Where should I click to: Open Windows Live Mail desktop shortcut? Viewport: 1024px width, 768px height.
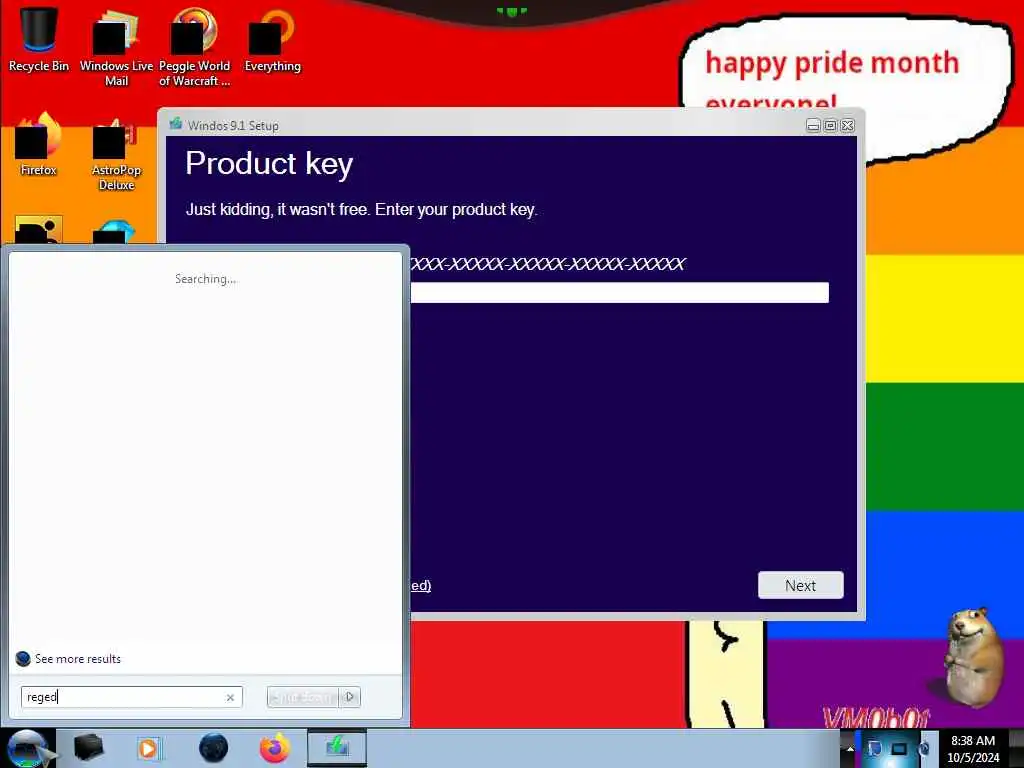116,47
